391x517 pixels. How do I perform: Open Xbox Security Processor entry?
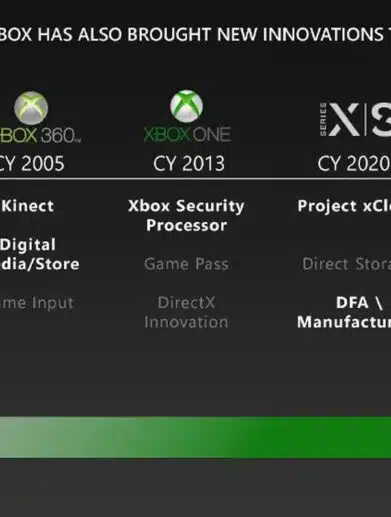click(x=186, y=215)
